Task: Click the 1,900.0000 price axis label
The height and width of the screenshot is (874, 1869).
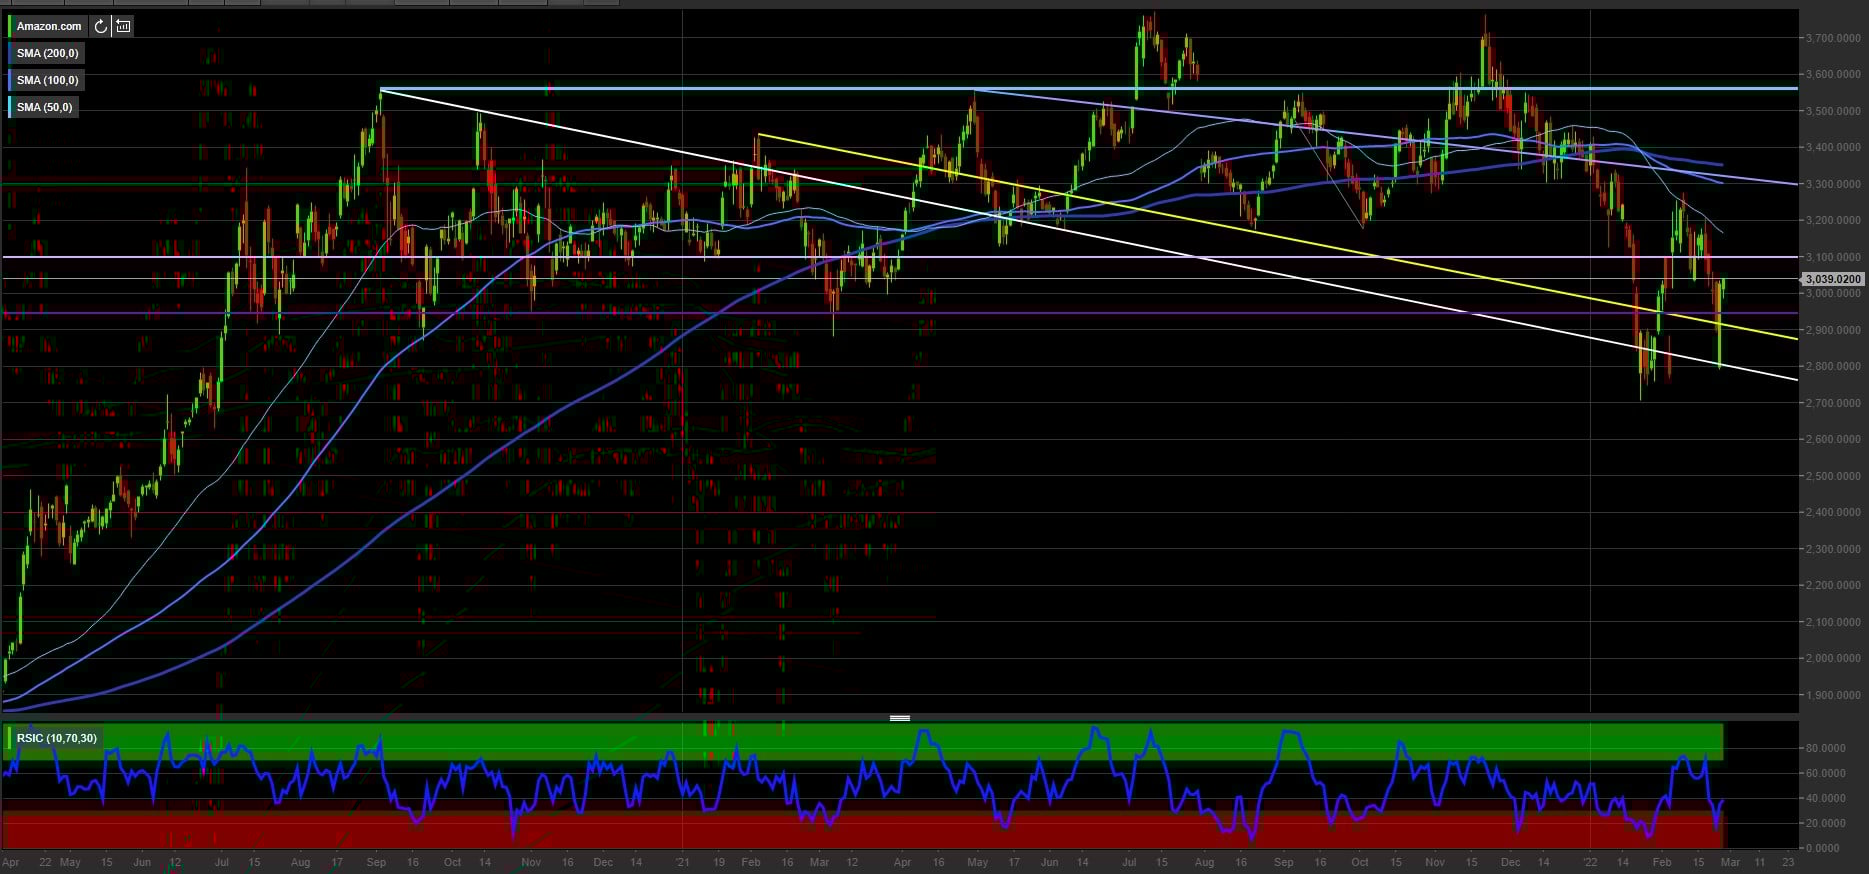Action: 1832,695
